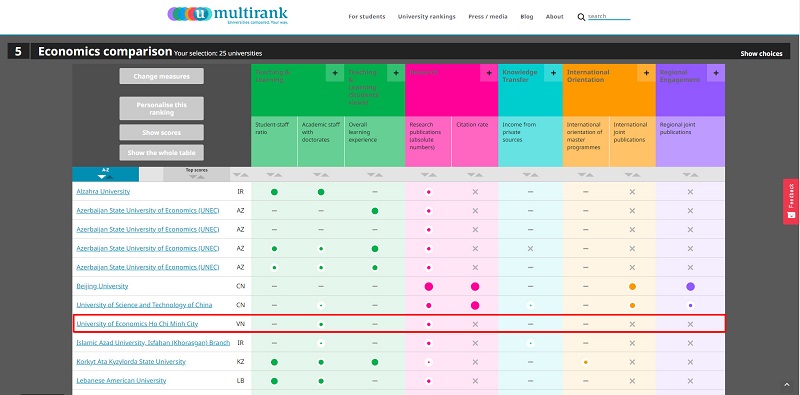Open the Blog page
Screen dimensions: 800x395
pyautogui.click(x=527, y=16)
